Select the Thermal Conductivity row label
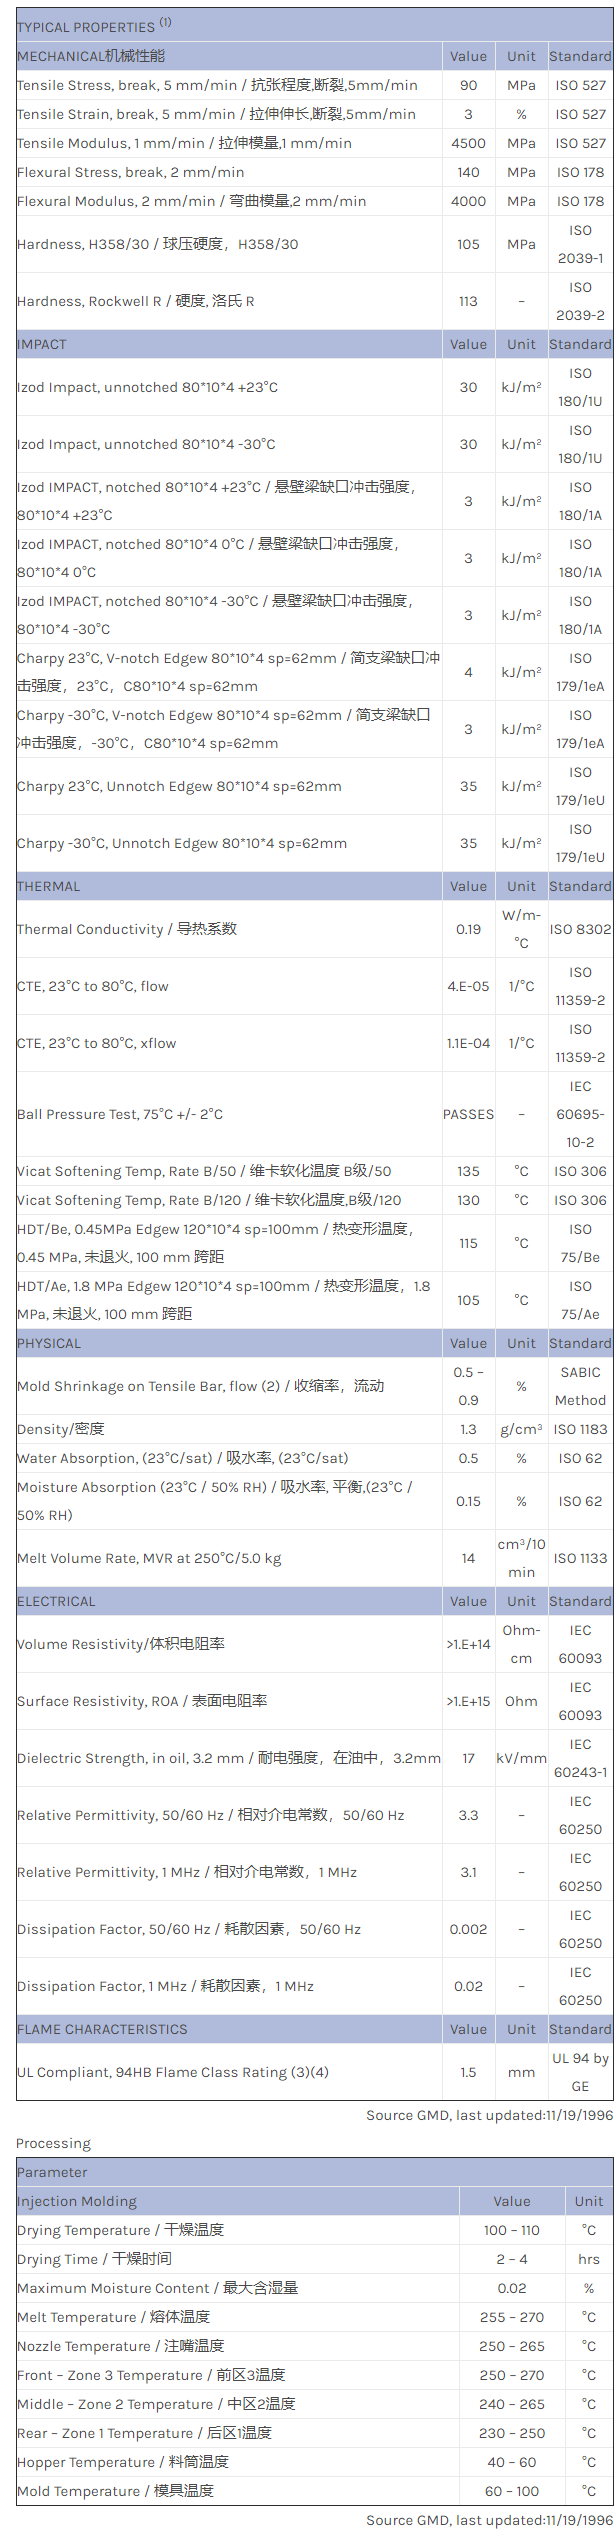This screenshot has height=2546, width=616. pyautogui.click(x=127, y=929)
